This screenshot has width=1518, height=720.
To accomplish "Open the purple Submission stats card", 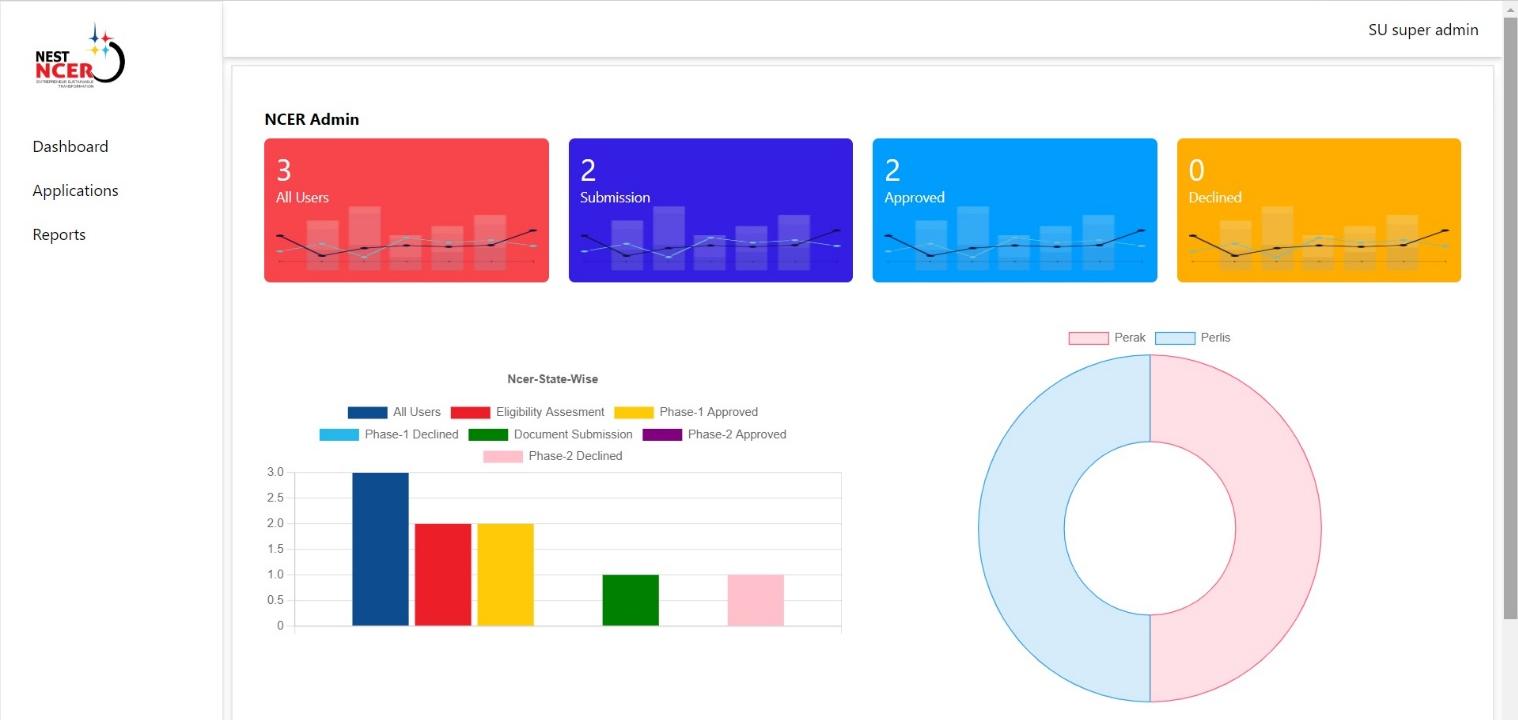I will (x=710, y=210).
